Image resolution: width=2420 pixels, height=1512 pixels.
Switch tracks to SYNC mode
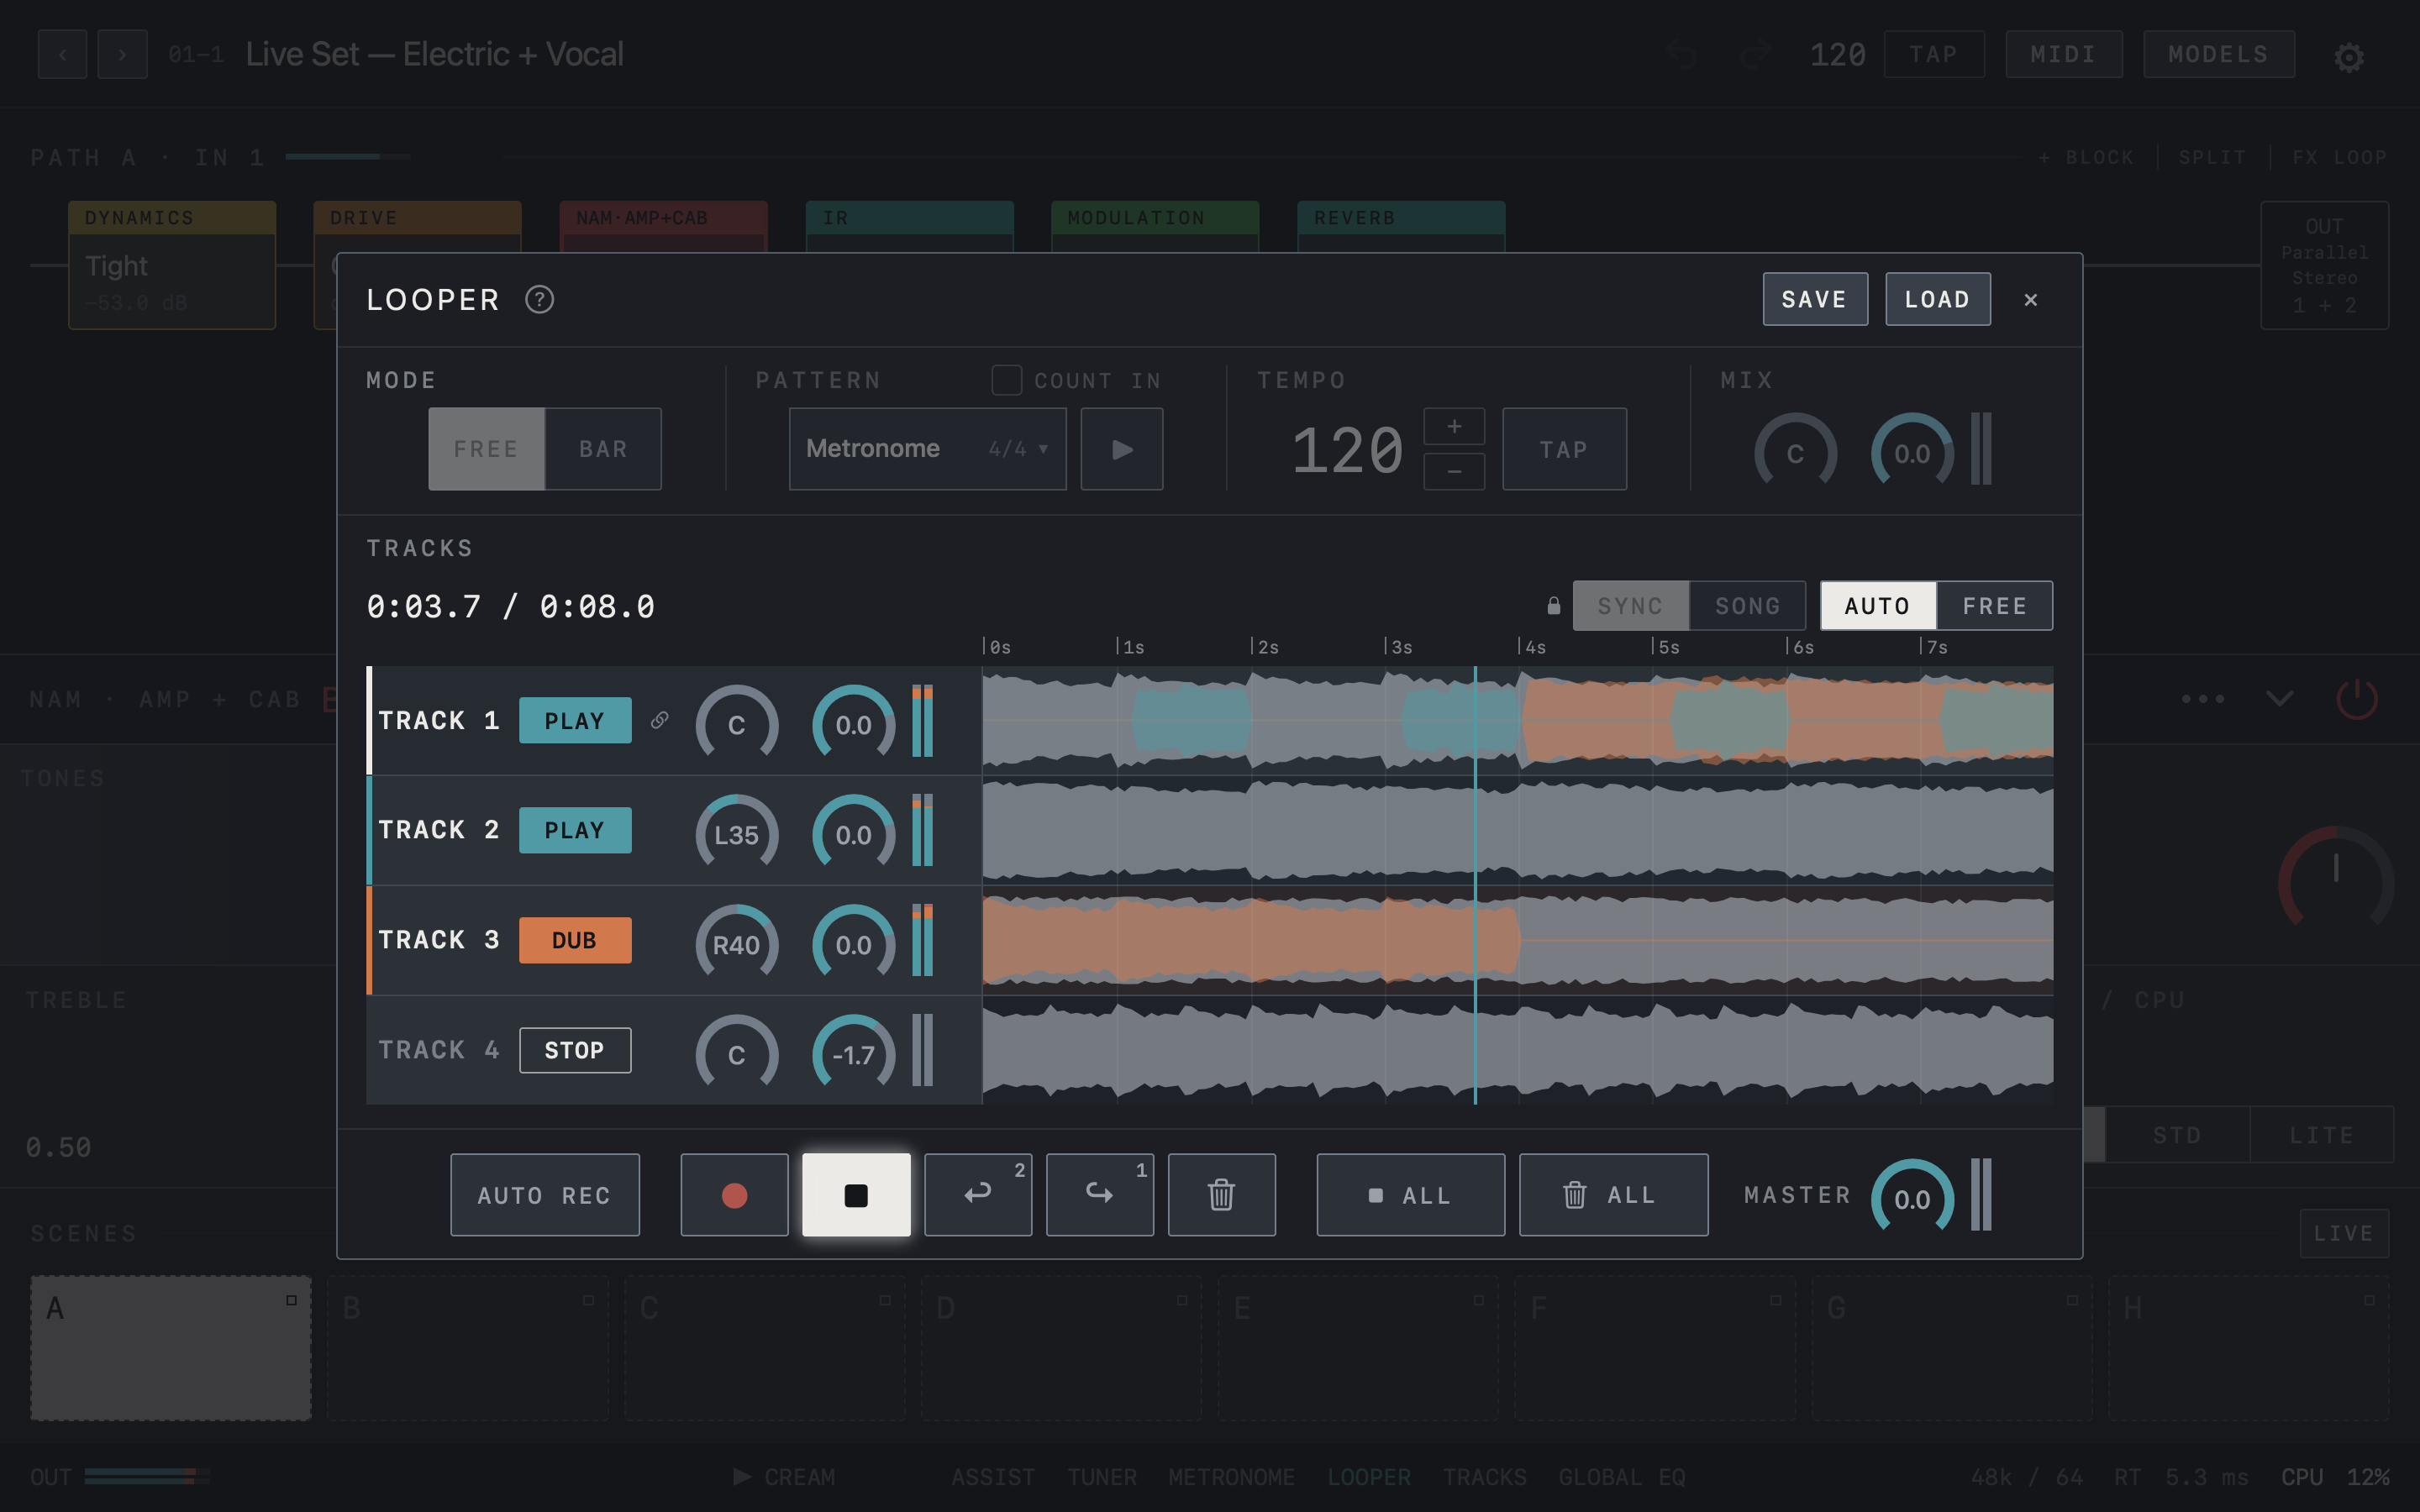pos(1631,606)
